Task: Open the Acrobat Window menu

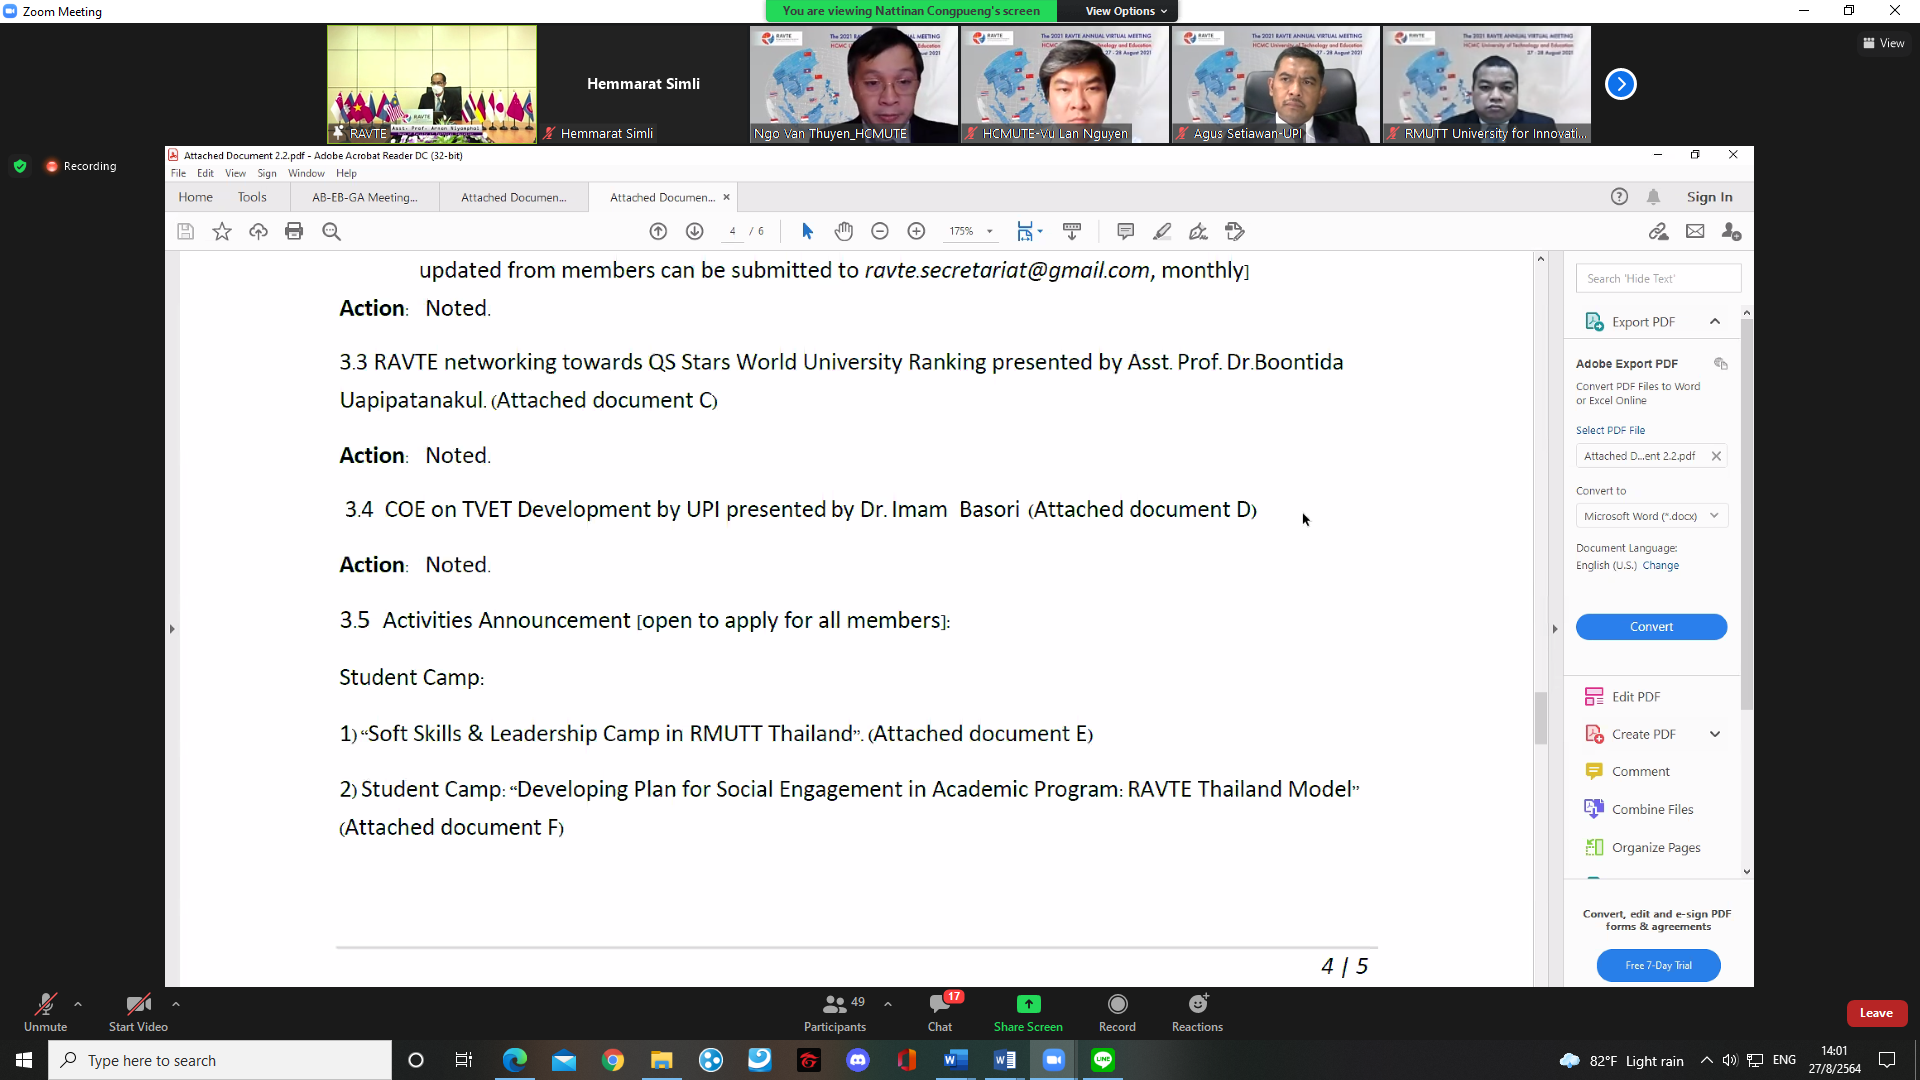Action: coord(306,174)
